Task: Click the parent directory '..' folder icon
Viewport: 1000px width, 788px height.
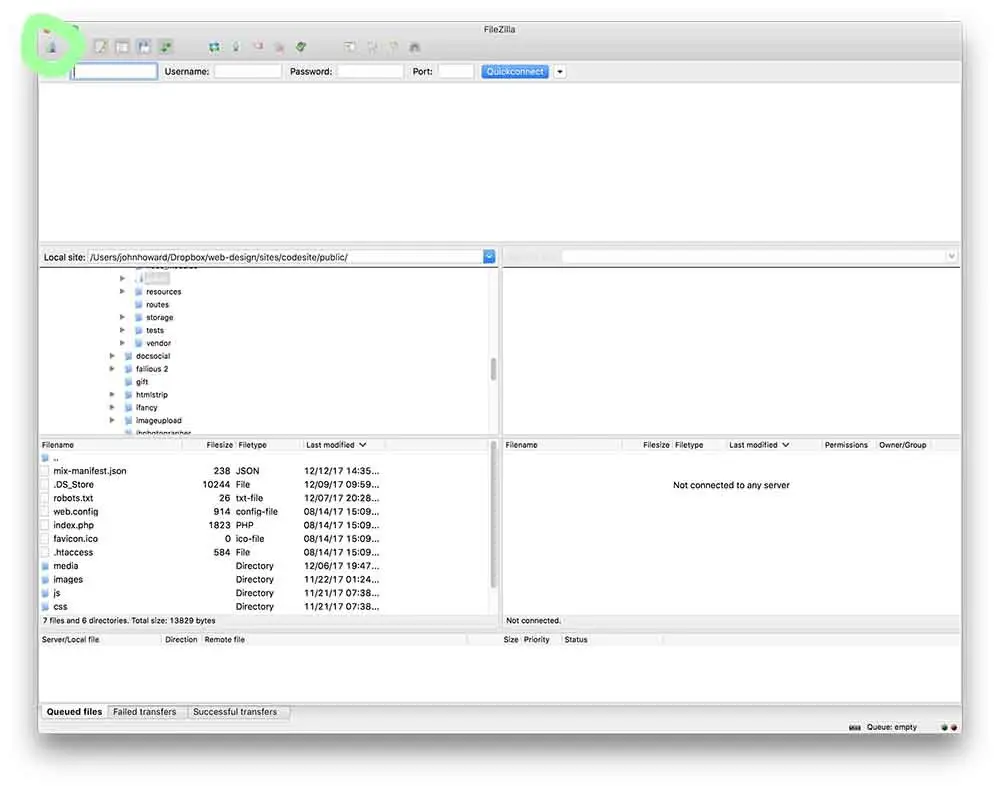Action: pos(45,458)
